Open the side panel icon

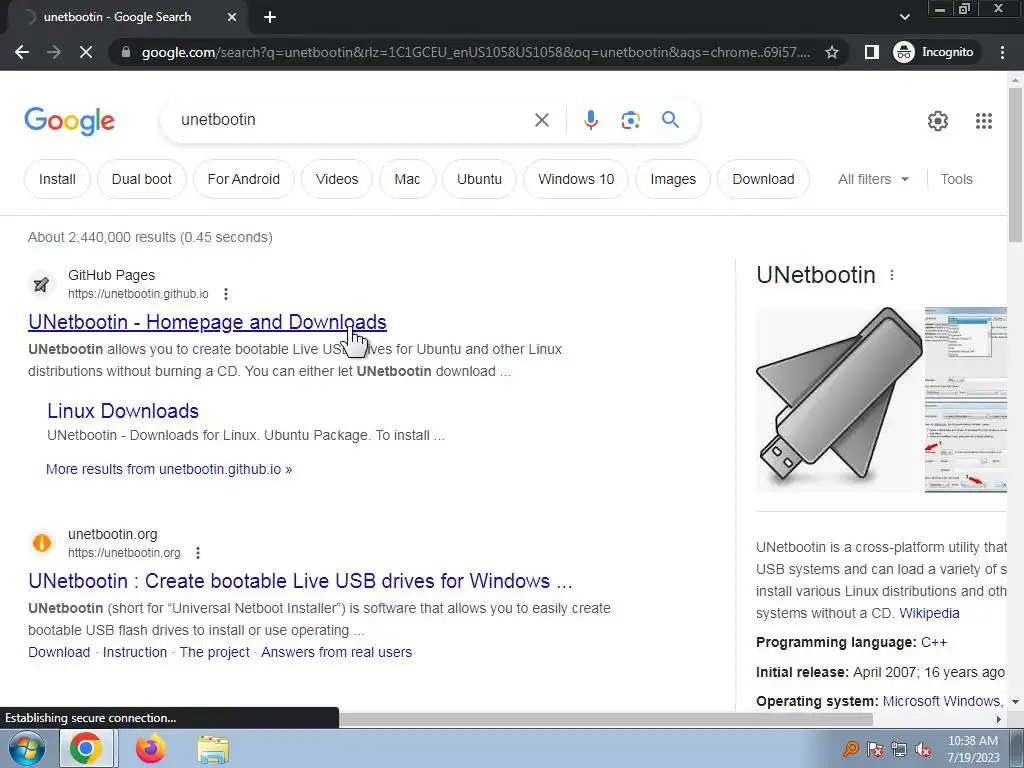tap(871, 52)
